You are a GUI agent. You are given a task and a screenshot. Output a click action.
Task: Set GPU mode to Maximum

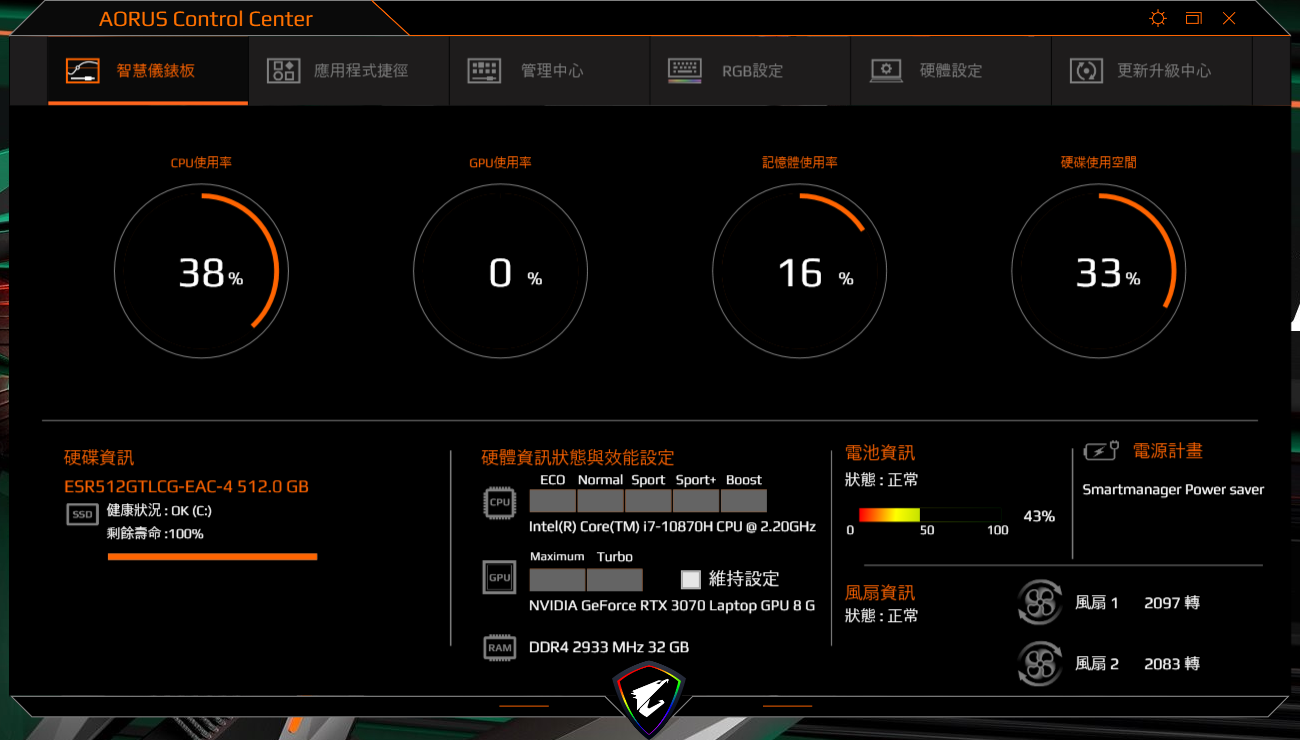pos(557,579)
